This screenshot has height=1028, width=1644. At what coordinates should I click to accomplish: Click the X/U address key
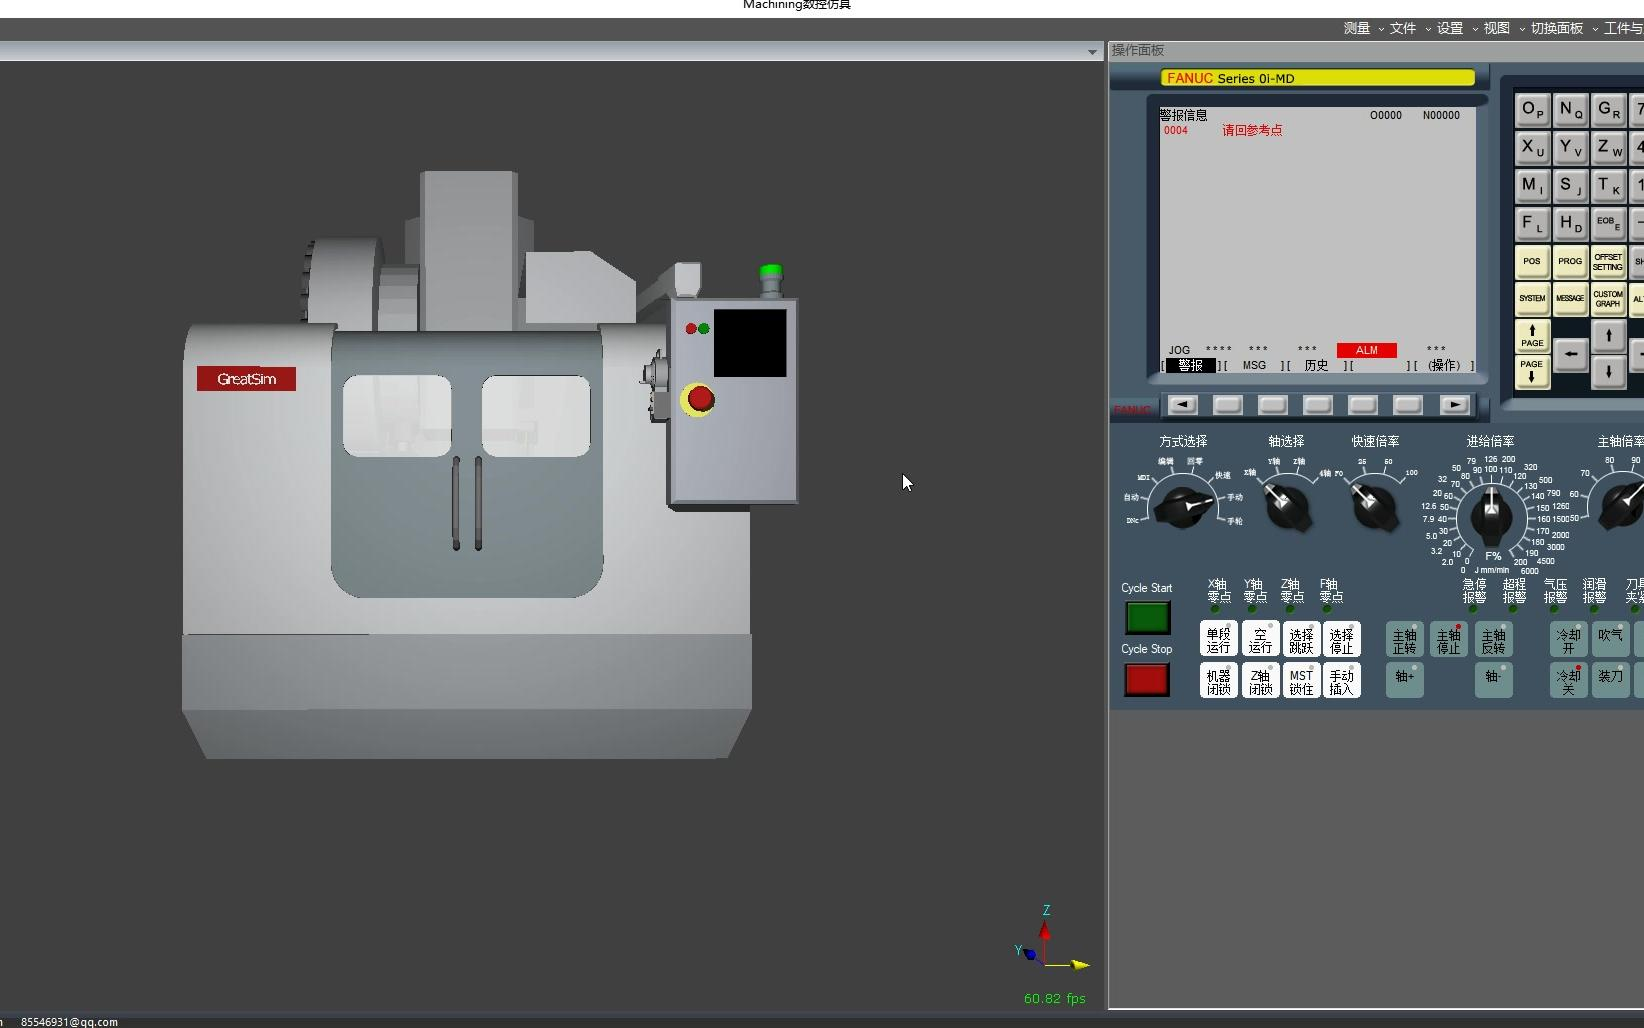click(x=1532, y=148)
